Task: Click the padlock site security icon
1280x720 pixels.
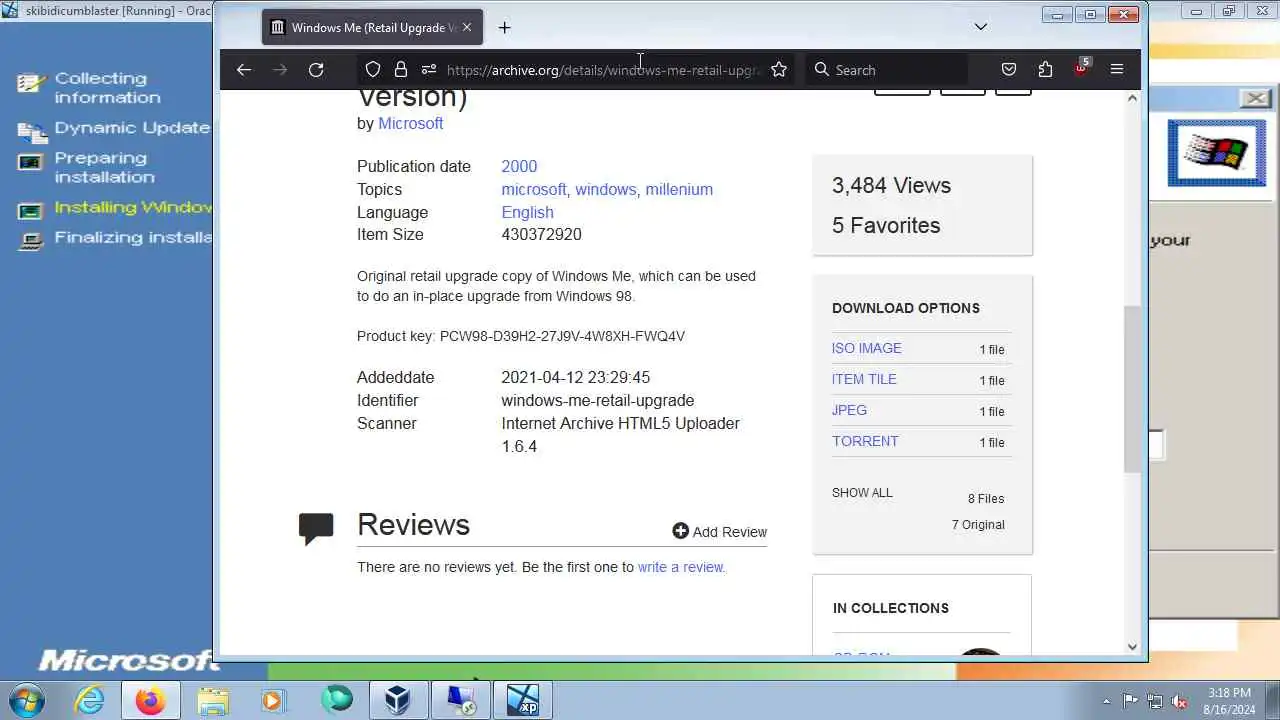Action: coord(401,69)
